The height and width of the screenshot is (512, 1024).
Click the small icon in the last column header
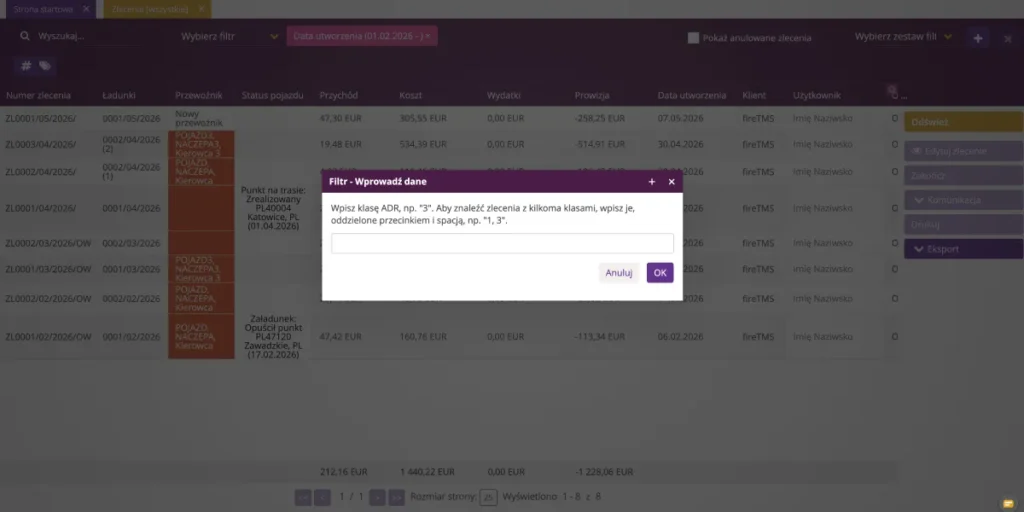892,89
